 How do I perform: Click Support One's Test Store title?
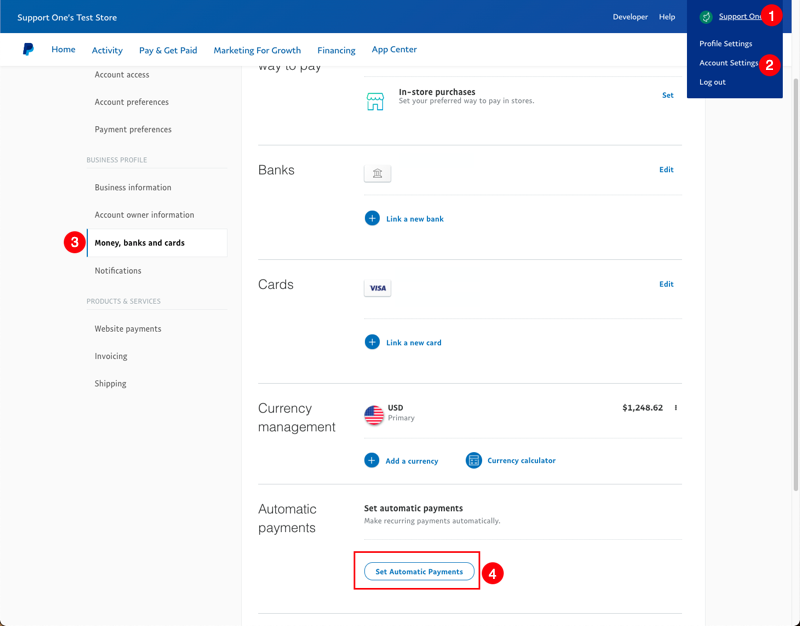[67, 17]
